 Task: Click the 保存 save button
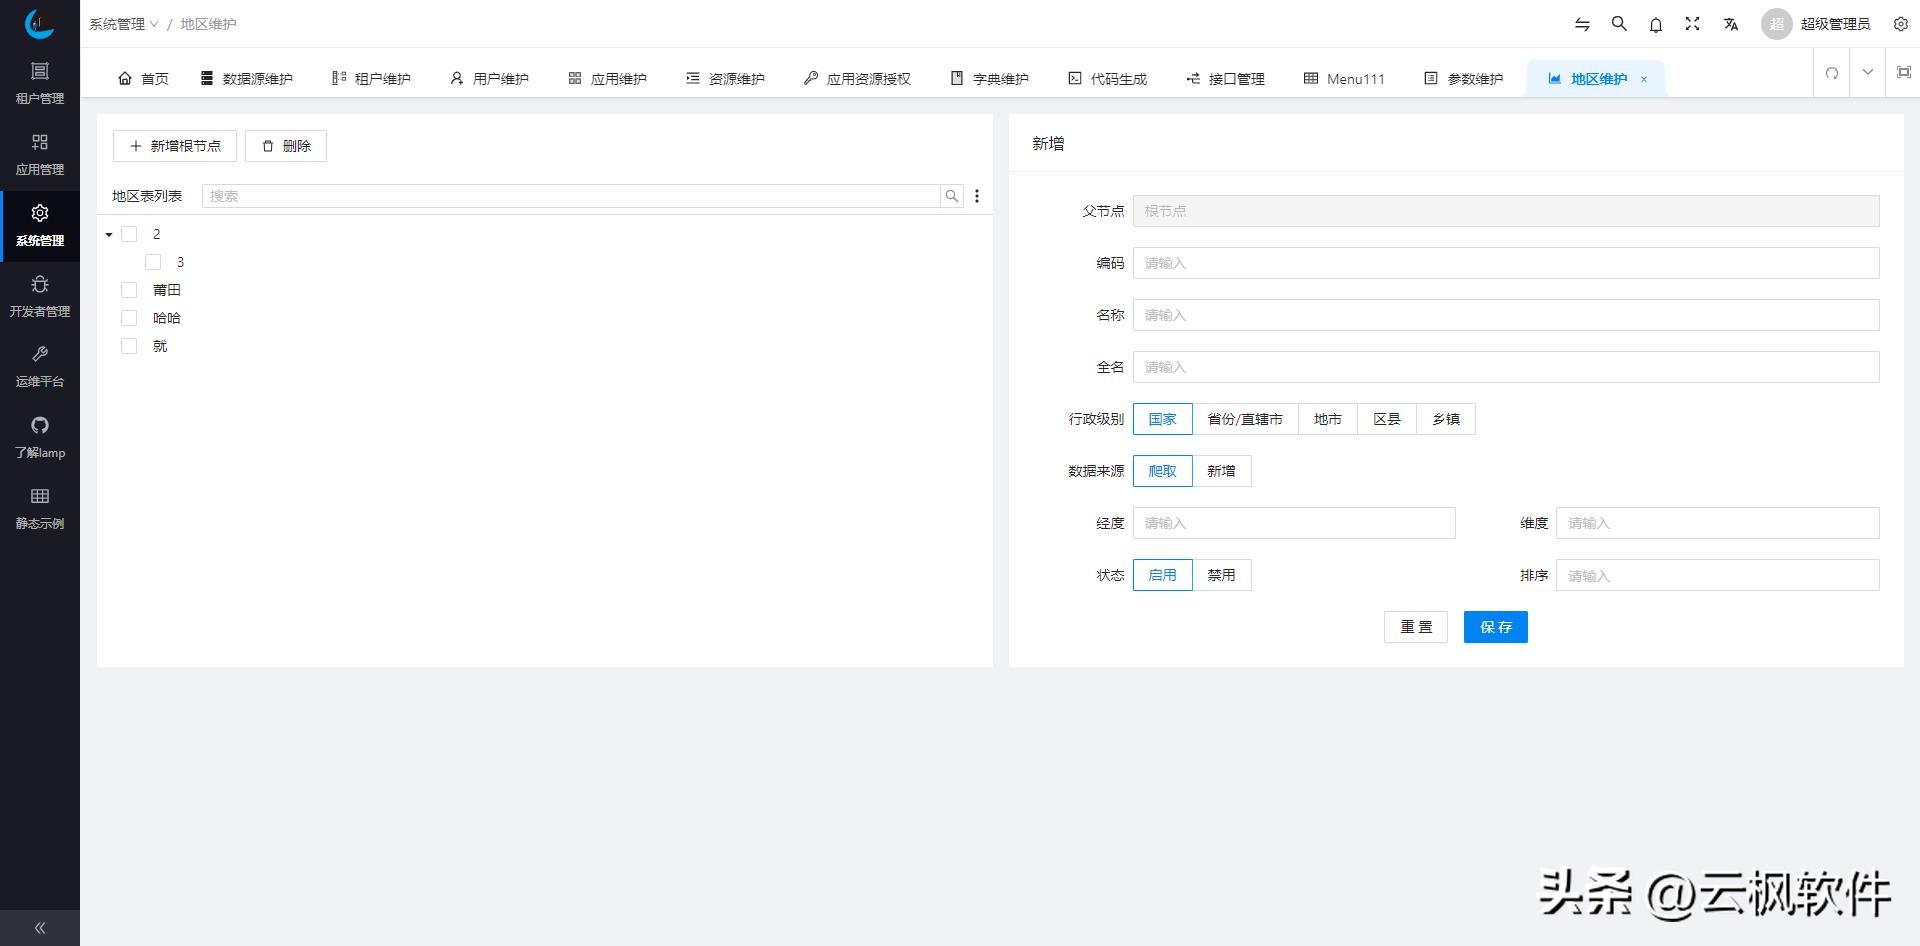pos(1495,627)
